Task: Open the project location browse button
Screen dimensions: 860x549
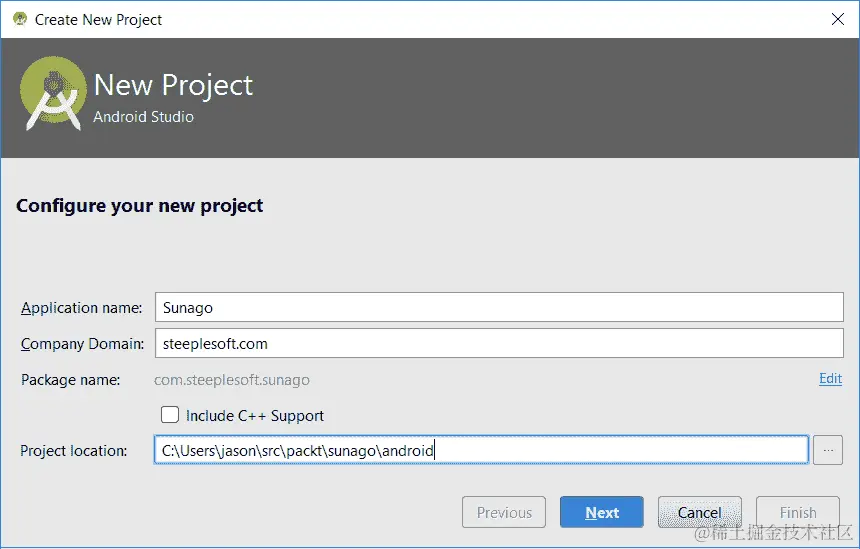Action: 828,450
